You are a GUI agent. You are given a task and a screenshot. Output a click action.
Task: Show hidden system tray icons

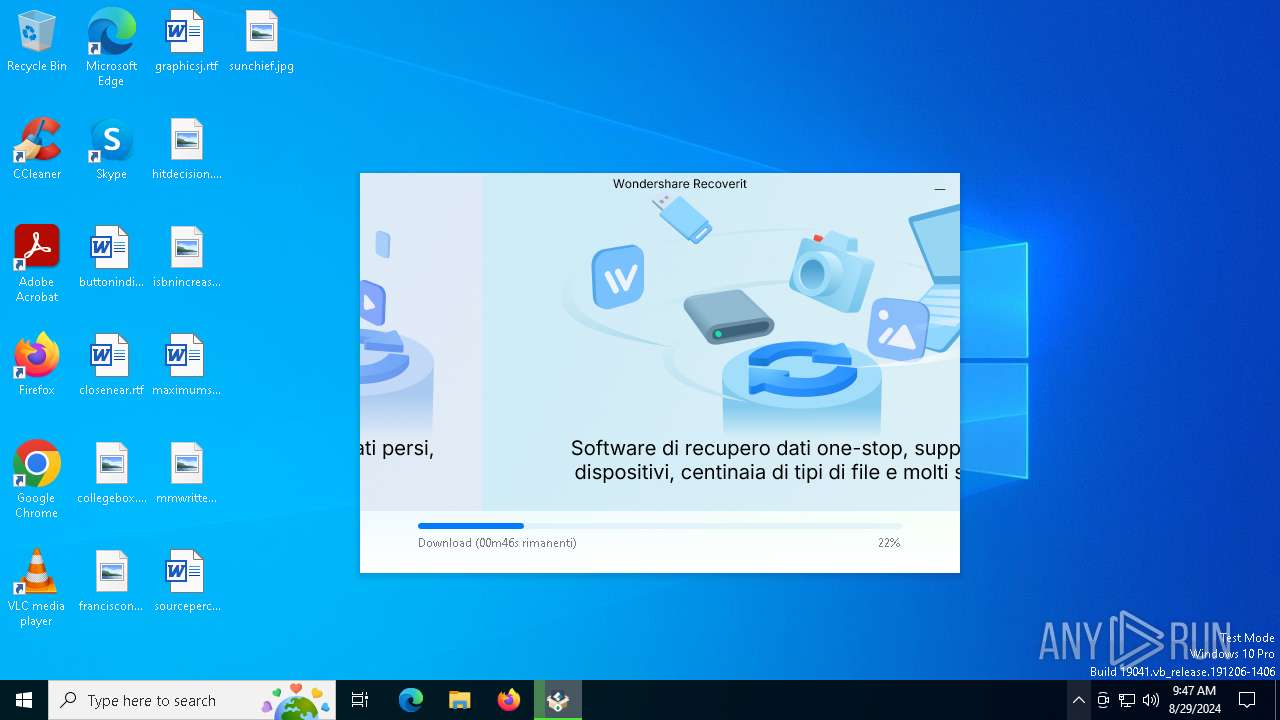coord(1079,700)
